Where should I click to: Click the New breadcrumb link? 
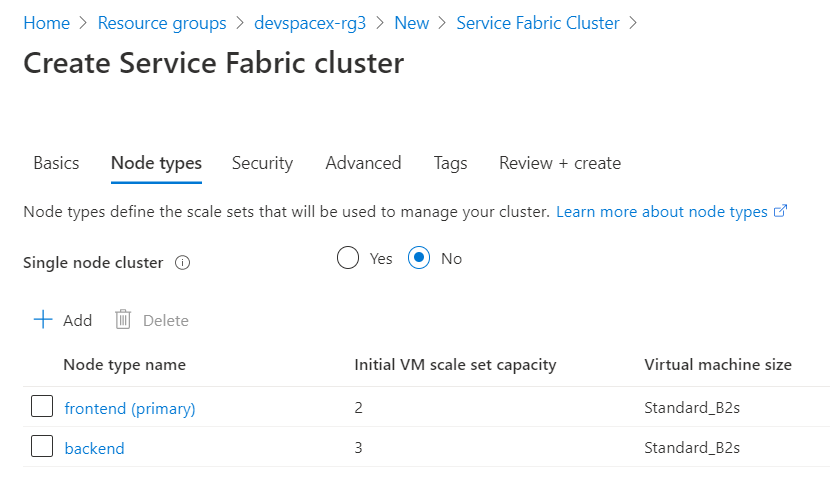(411, 23)
